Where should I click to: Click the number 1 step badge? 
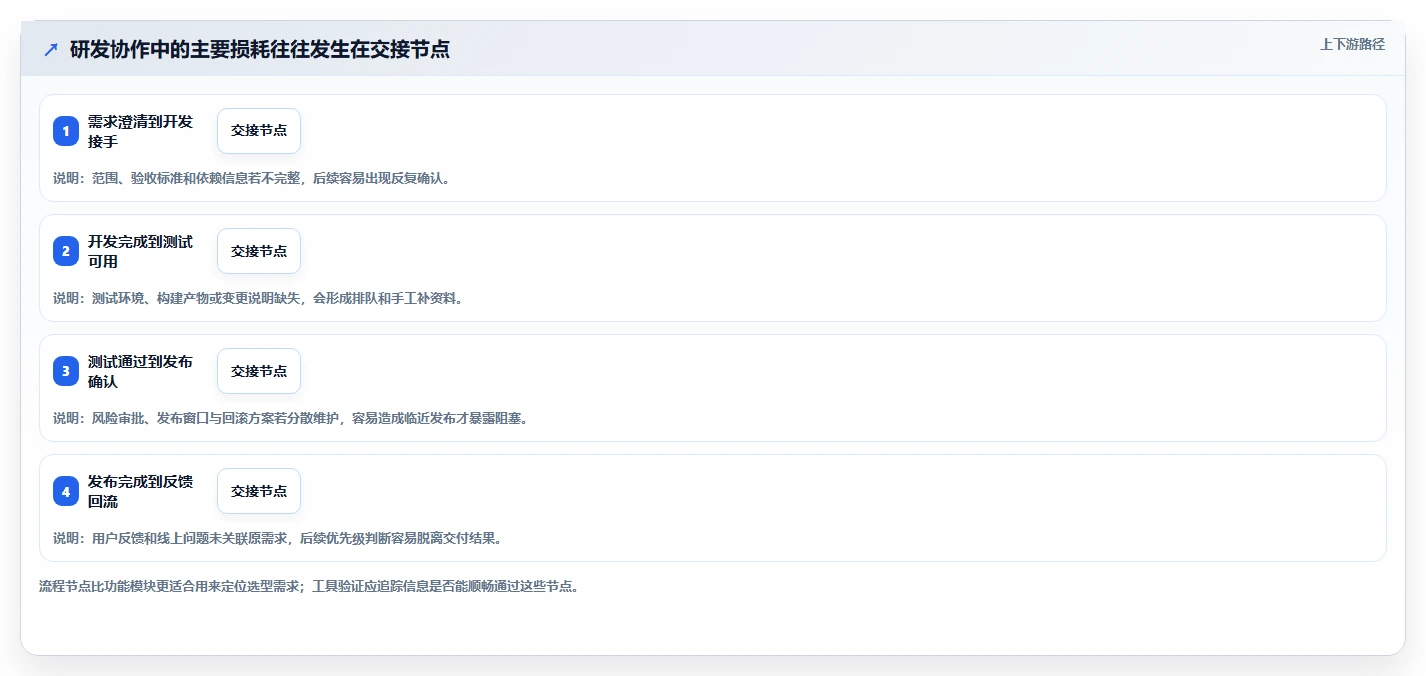point(66,131)
